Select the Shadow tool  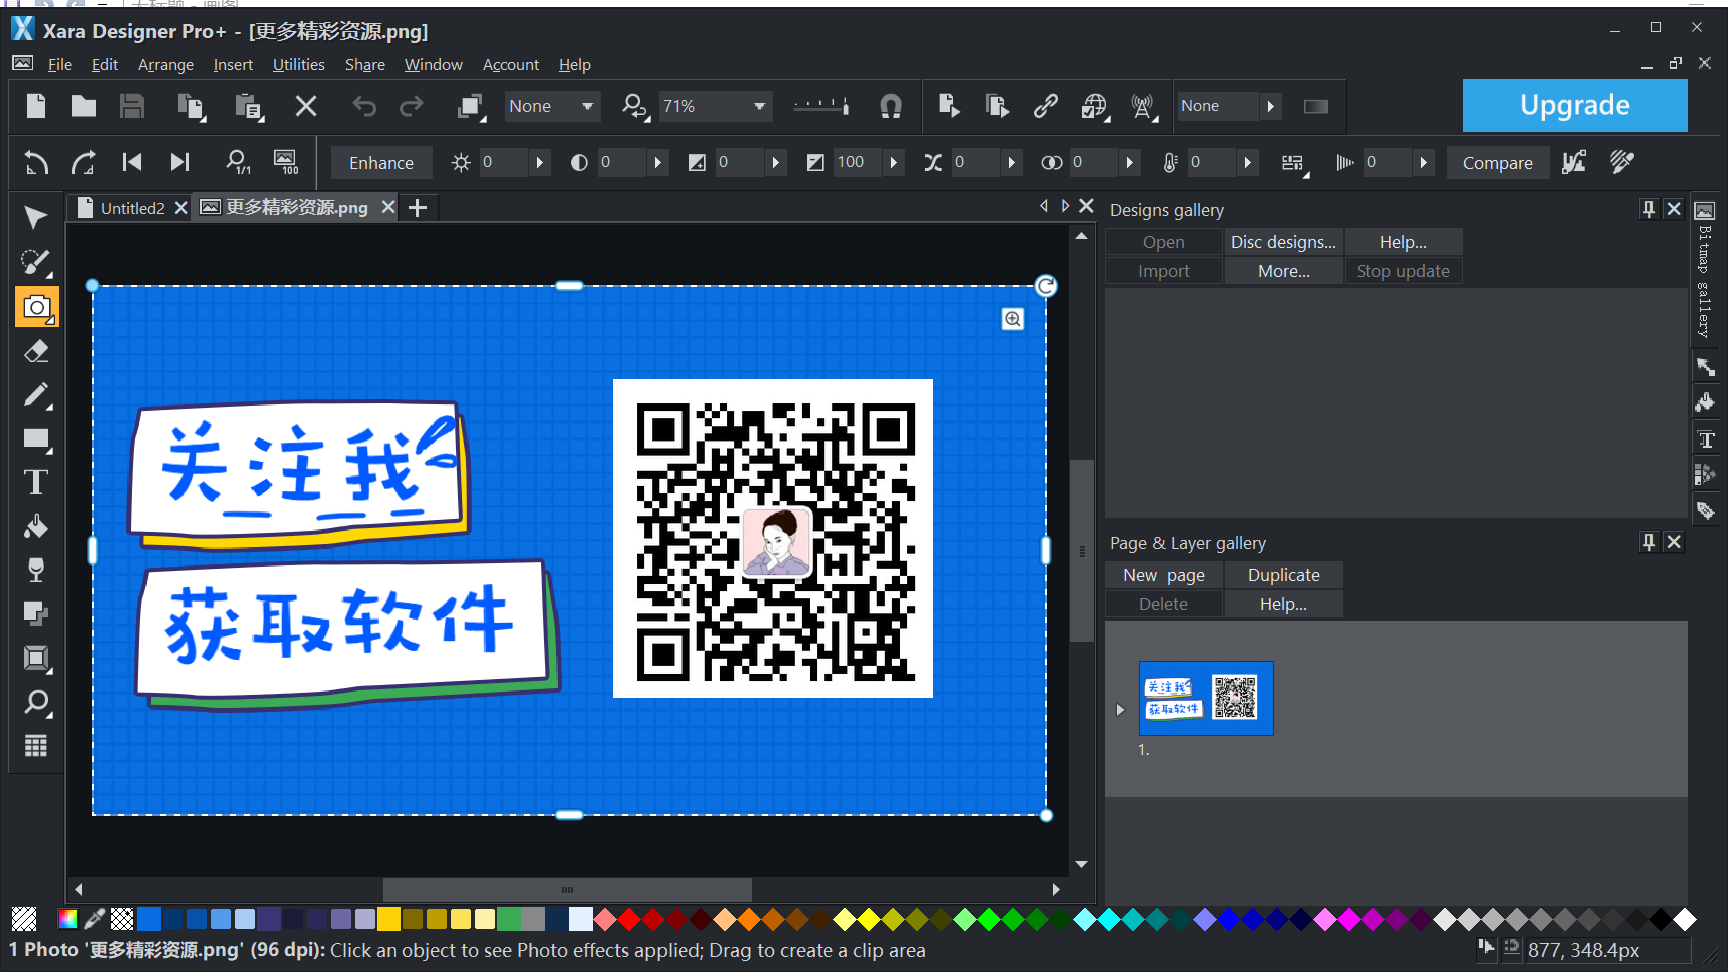coord(36,614)
